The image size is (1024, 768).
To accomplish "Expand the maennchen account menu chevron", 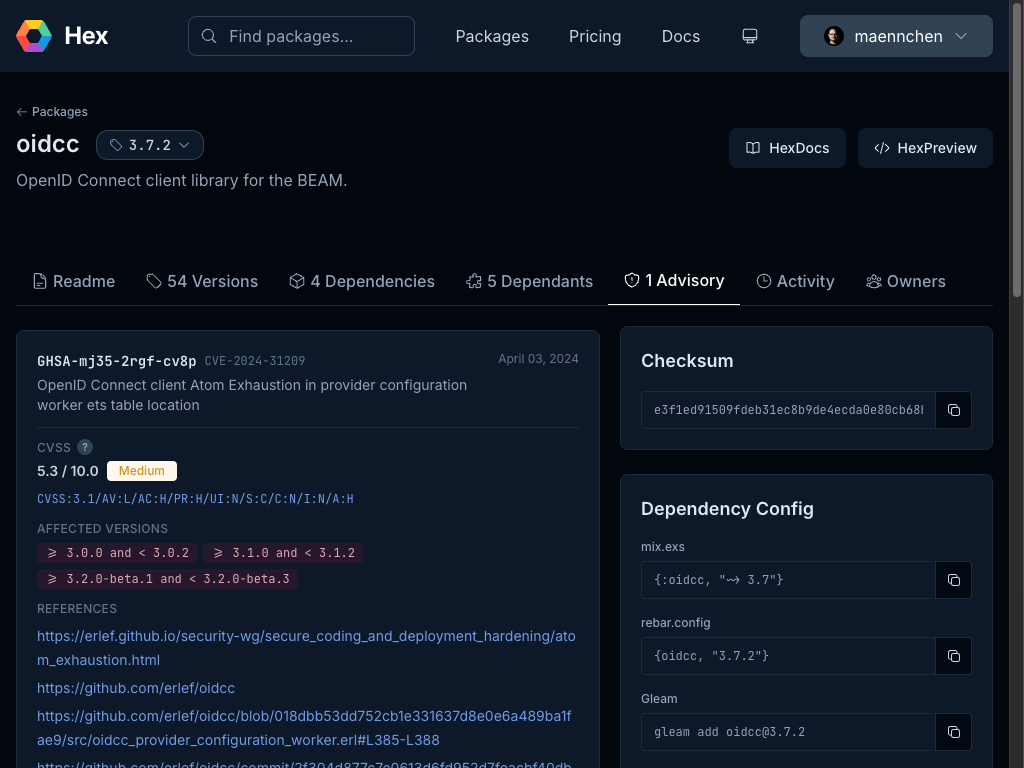I will [961, 36].
